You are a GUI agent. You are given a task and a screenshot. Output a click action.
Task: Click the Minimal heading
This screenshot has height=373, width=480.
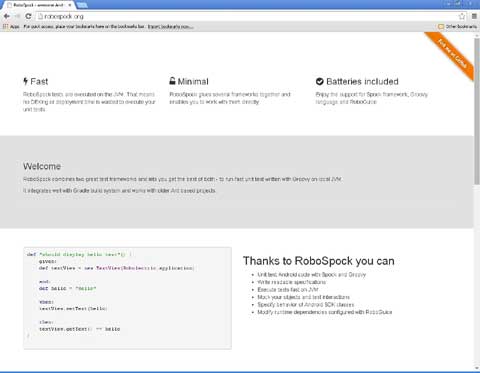pos(193,81)
